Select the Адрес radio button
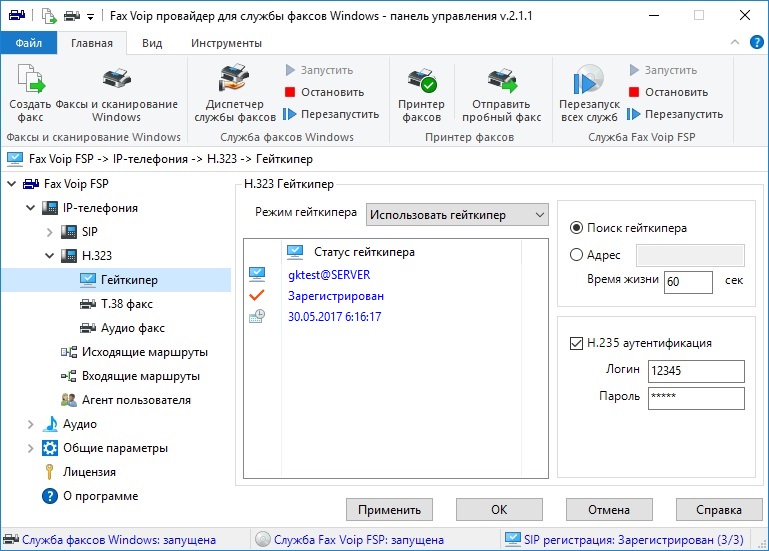This screenshot has width=769, height=551. click(x=576, y=255)
